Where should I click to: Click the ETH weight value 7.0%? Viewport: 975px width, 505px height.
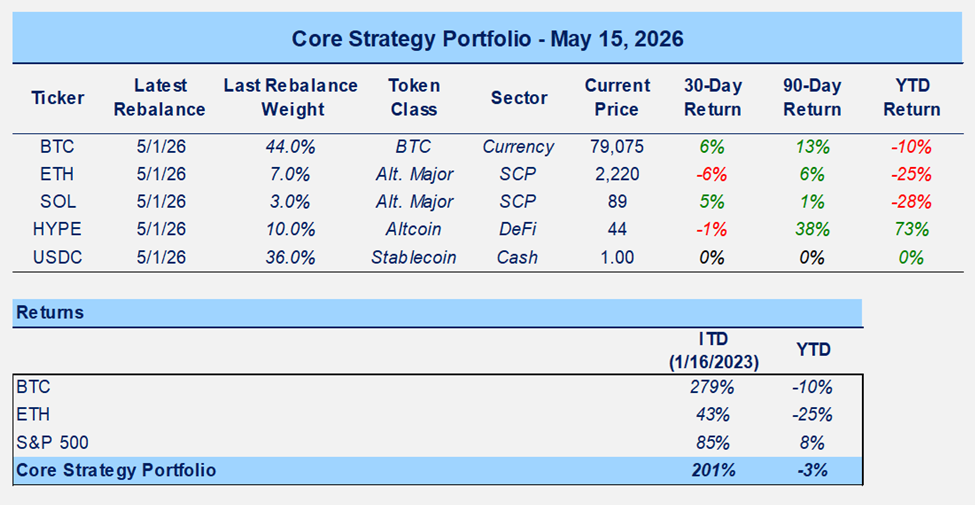[x=289, y=175]
